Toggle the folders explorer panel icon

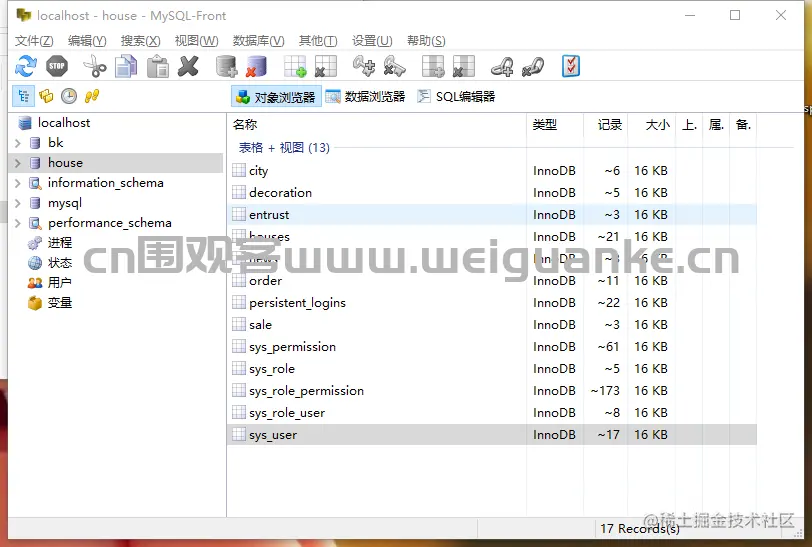click(46, 96)
